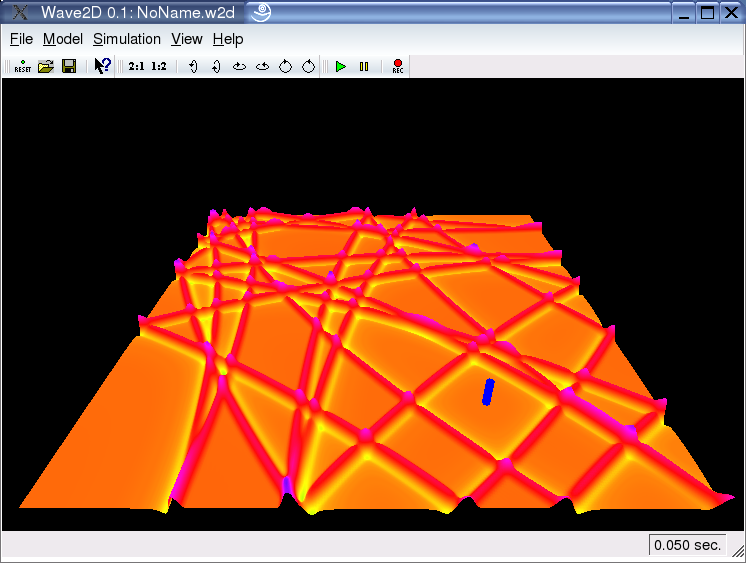Click the first rotate icon right of 1:2
746x563 pixels.
click(192, 67)
